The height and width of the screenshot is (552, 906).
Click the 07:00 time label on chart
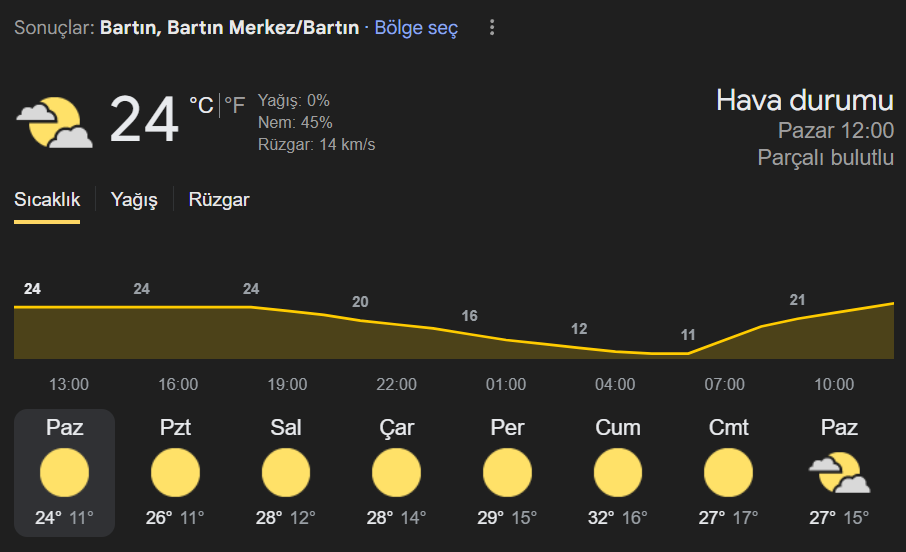click(725, 384)
